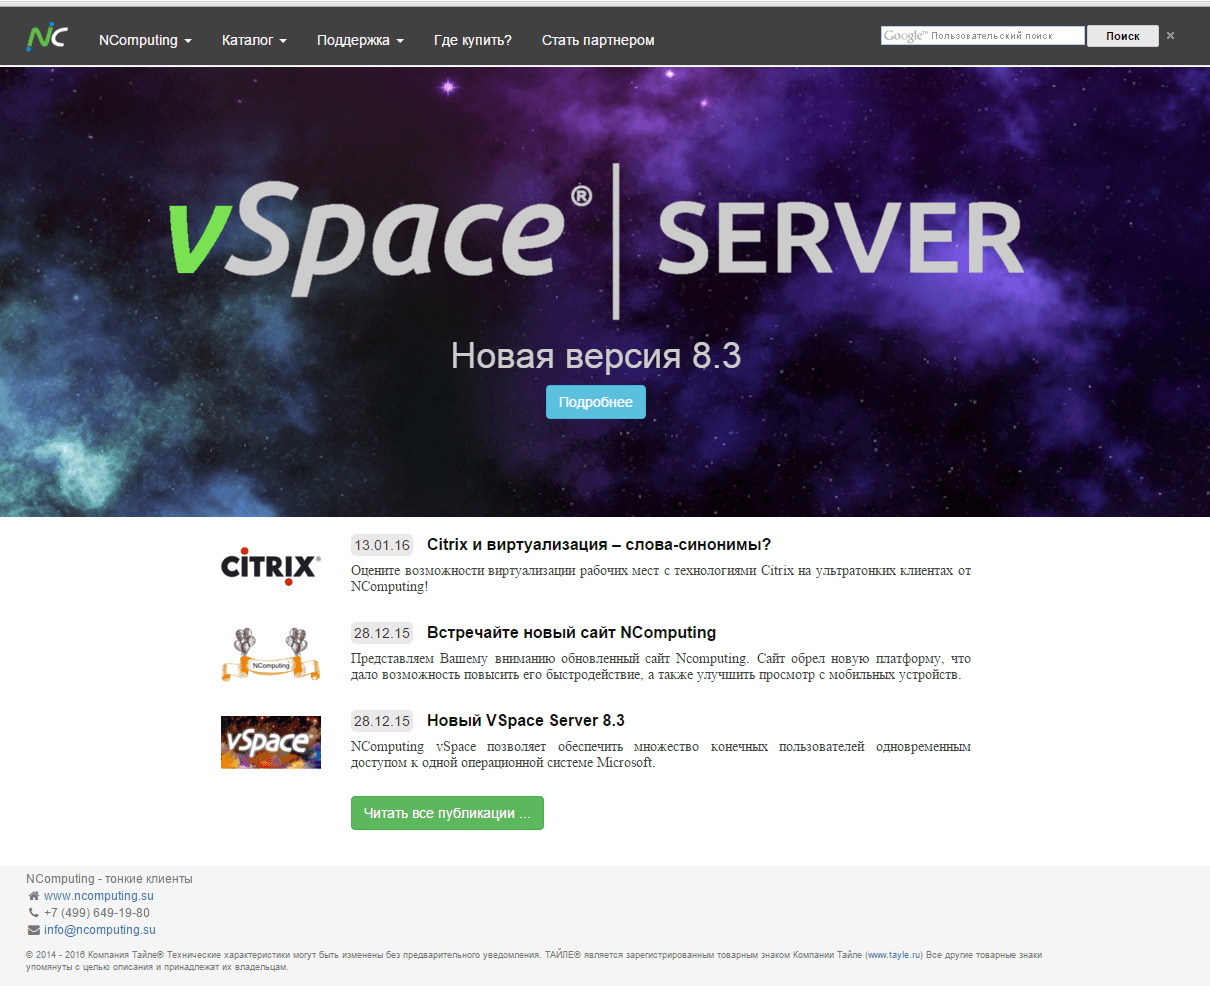Open Встречайте новый сайт NComputing headline
1210x986 pixels.
point(571,633)
